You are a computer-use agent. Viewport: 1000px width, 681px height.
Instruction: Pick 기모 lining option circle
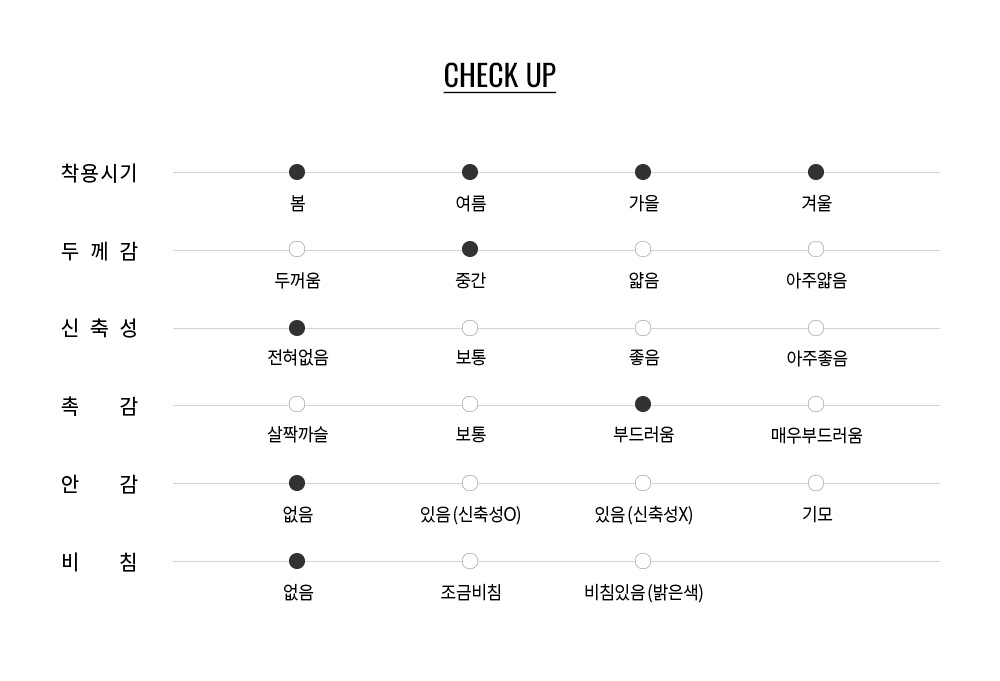pos(816,483)
